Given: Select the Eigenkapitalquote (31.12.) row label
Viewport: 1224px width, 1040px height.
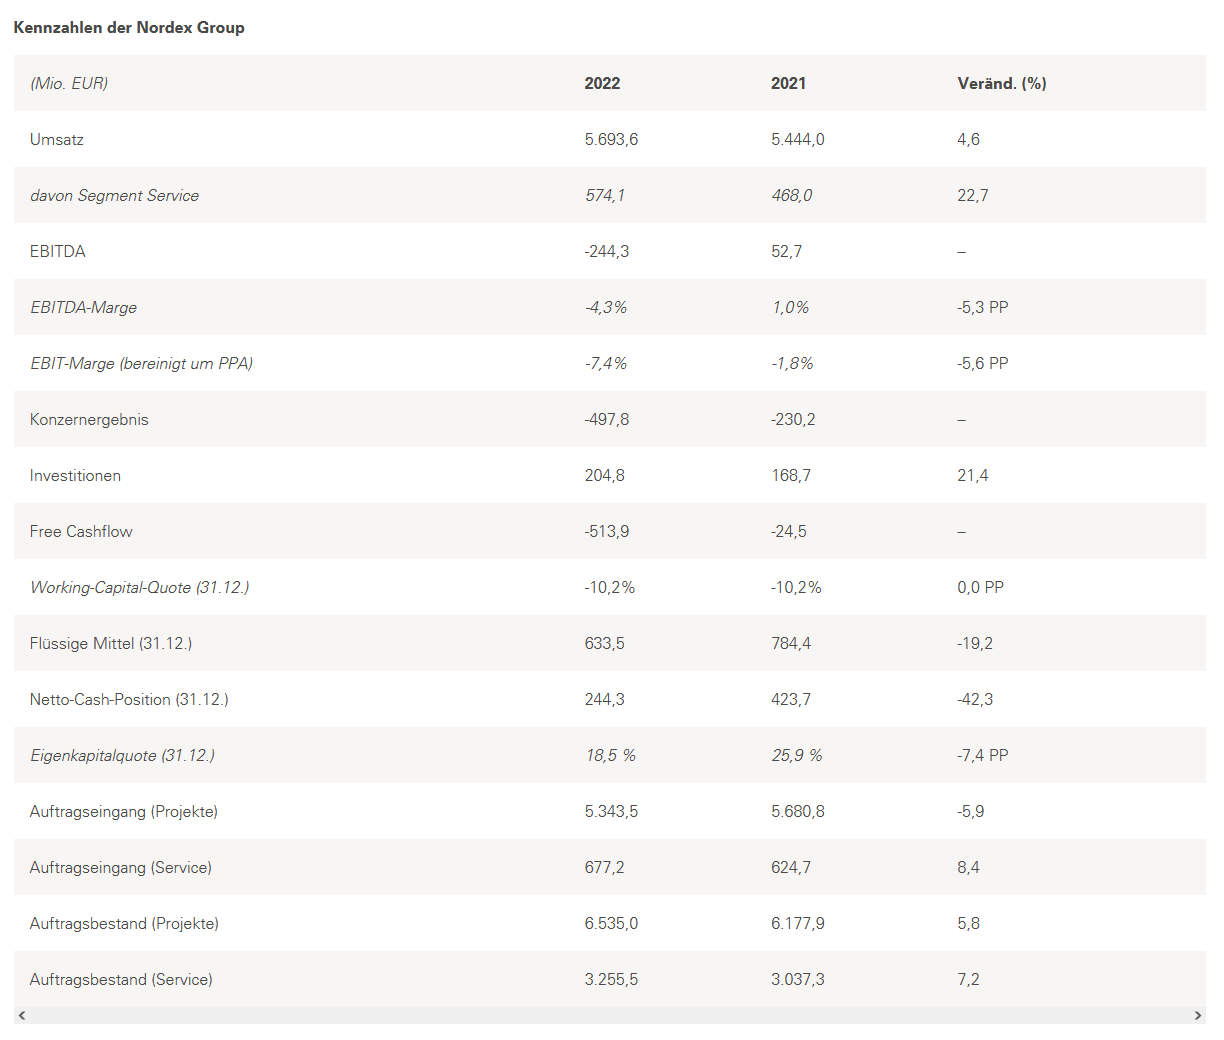Looking at the screenshot, I should coord(122,756).
